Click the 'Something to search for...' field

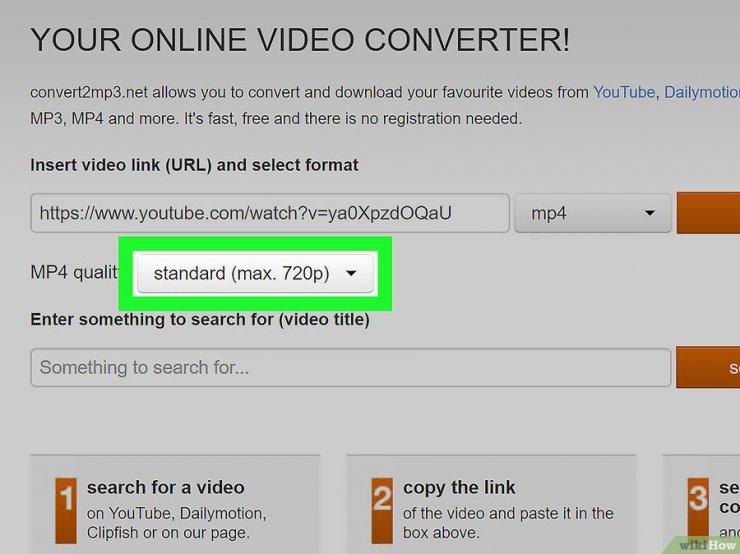351,368
